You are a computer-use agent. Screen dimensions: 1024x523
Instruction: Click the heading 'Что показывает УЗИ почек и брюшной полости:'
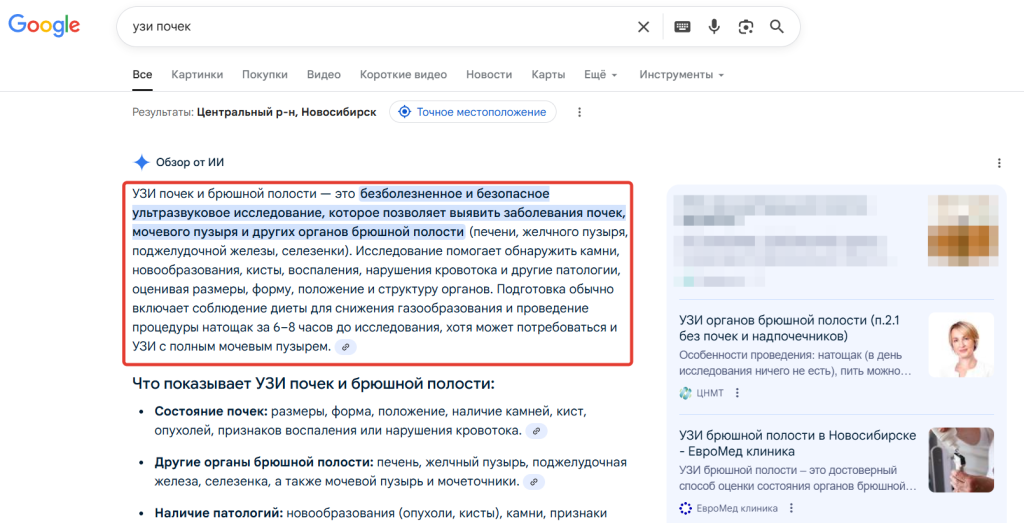(x=313, y=383)
